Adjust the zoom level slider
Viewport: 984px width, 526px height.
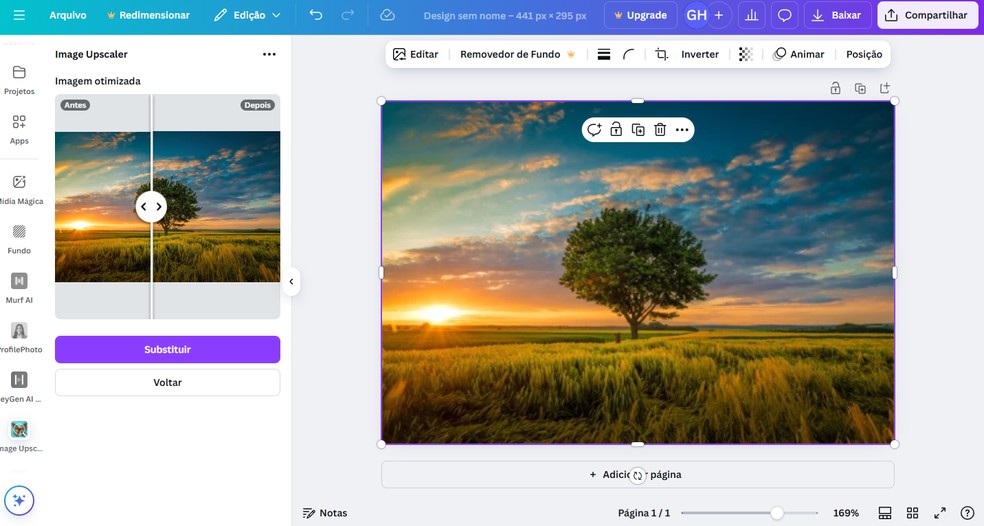click(776, 513)
